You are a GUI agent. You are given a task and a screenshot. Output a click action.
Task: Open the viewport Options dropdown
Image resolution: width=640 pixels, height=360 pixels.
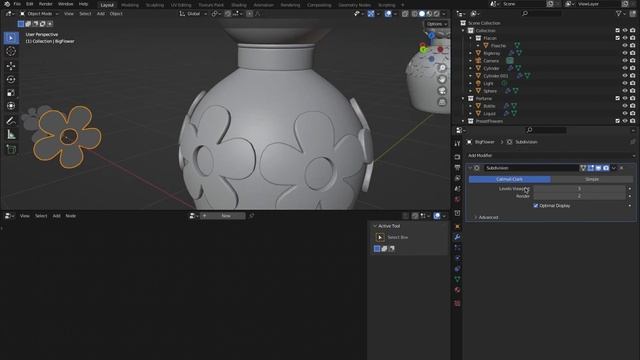(x=436, y=24)
